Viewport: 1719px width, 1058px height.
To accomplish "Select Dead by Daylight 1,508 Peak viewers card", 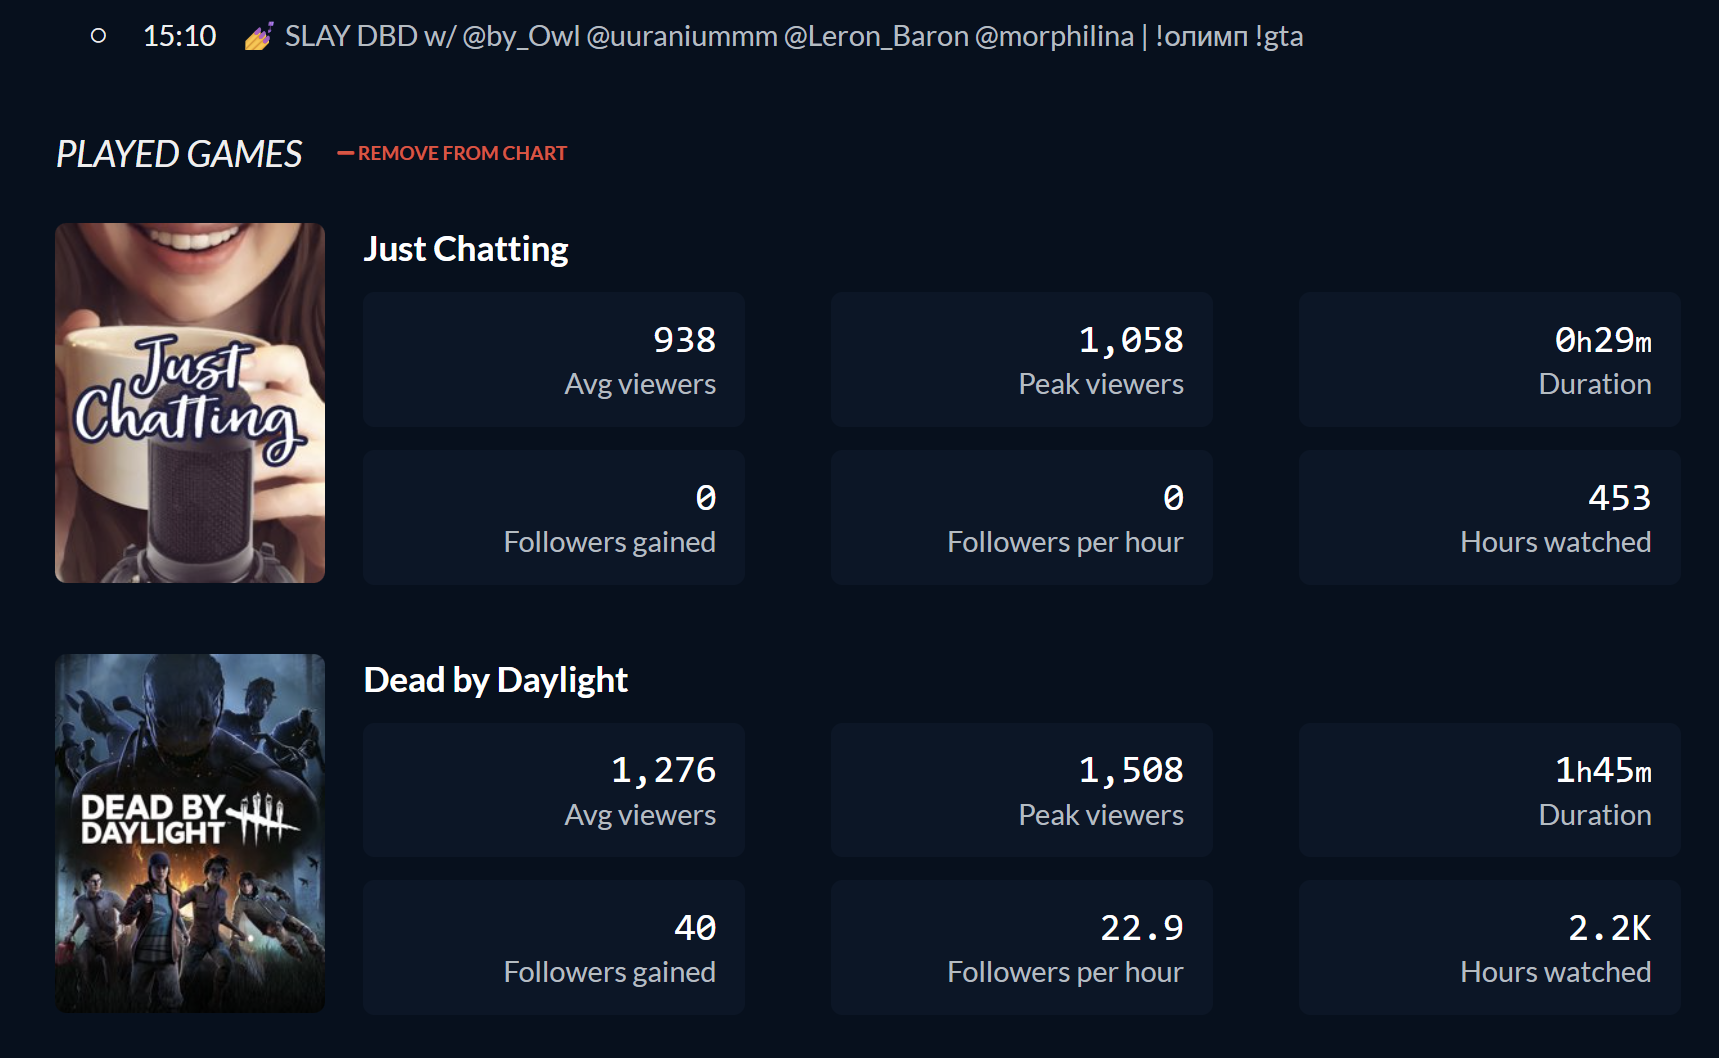I will click(1021, 790).
